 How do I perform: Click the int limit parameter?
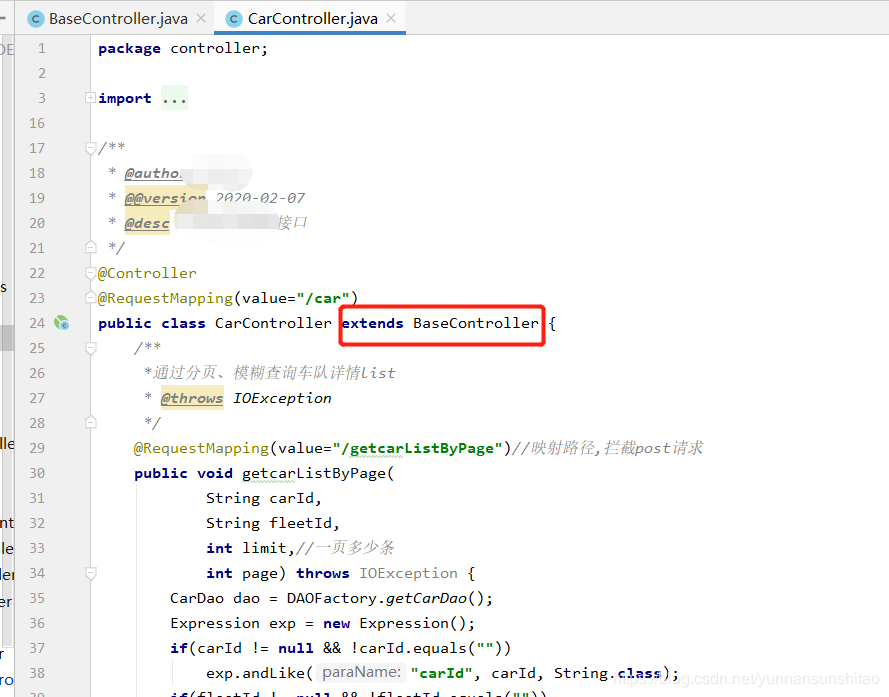point(247,548)
